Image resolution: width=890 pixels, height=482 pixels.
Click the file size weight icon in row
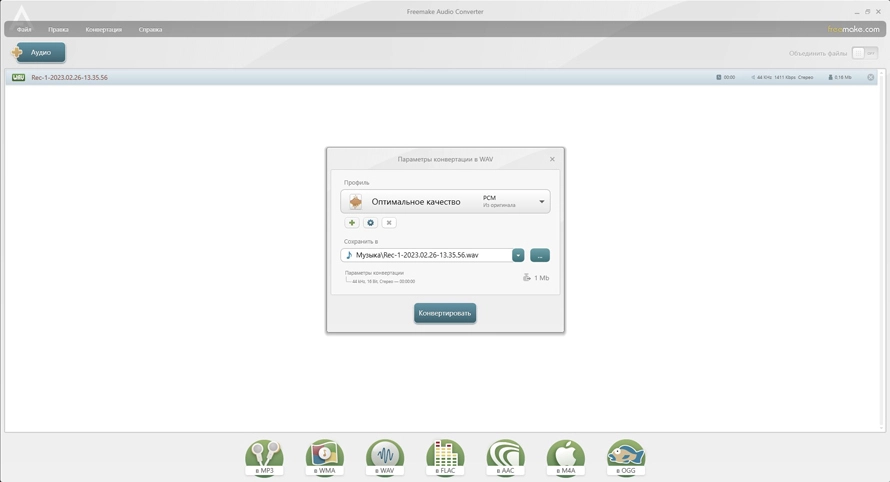(x=830, y=77)
